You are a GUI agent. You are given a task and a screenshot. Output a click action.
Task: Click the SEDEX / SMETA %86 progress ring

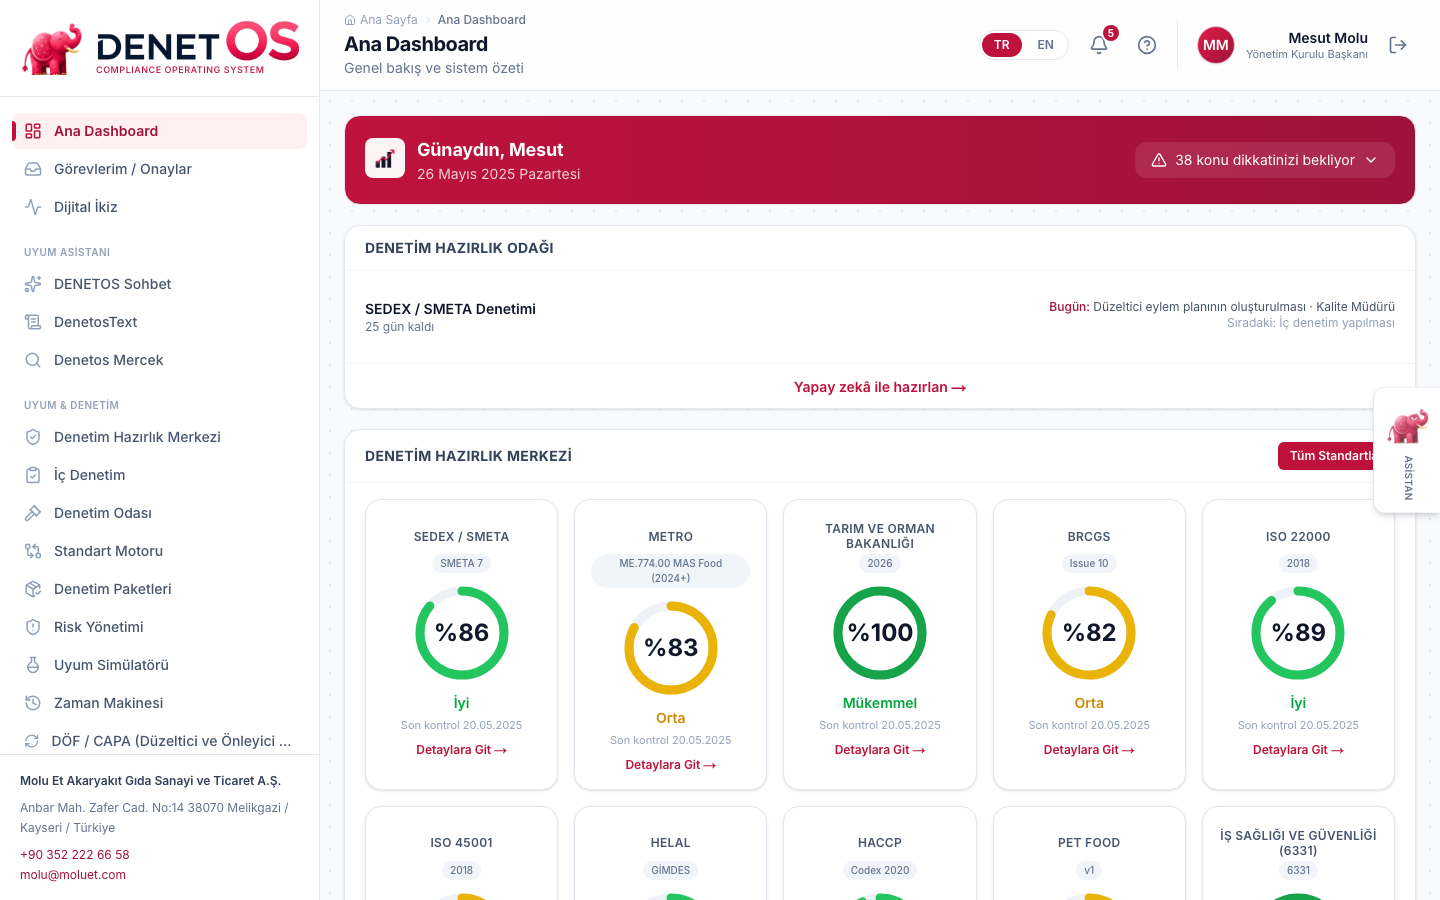point(462,633)
